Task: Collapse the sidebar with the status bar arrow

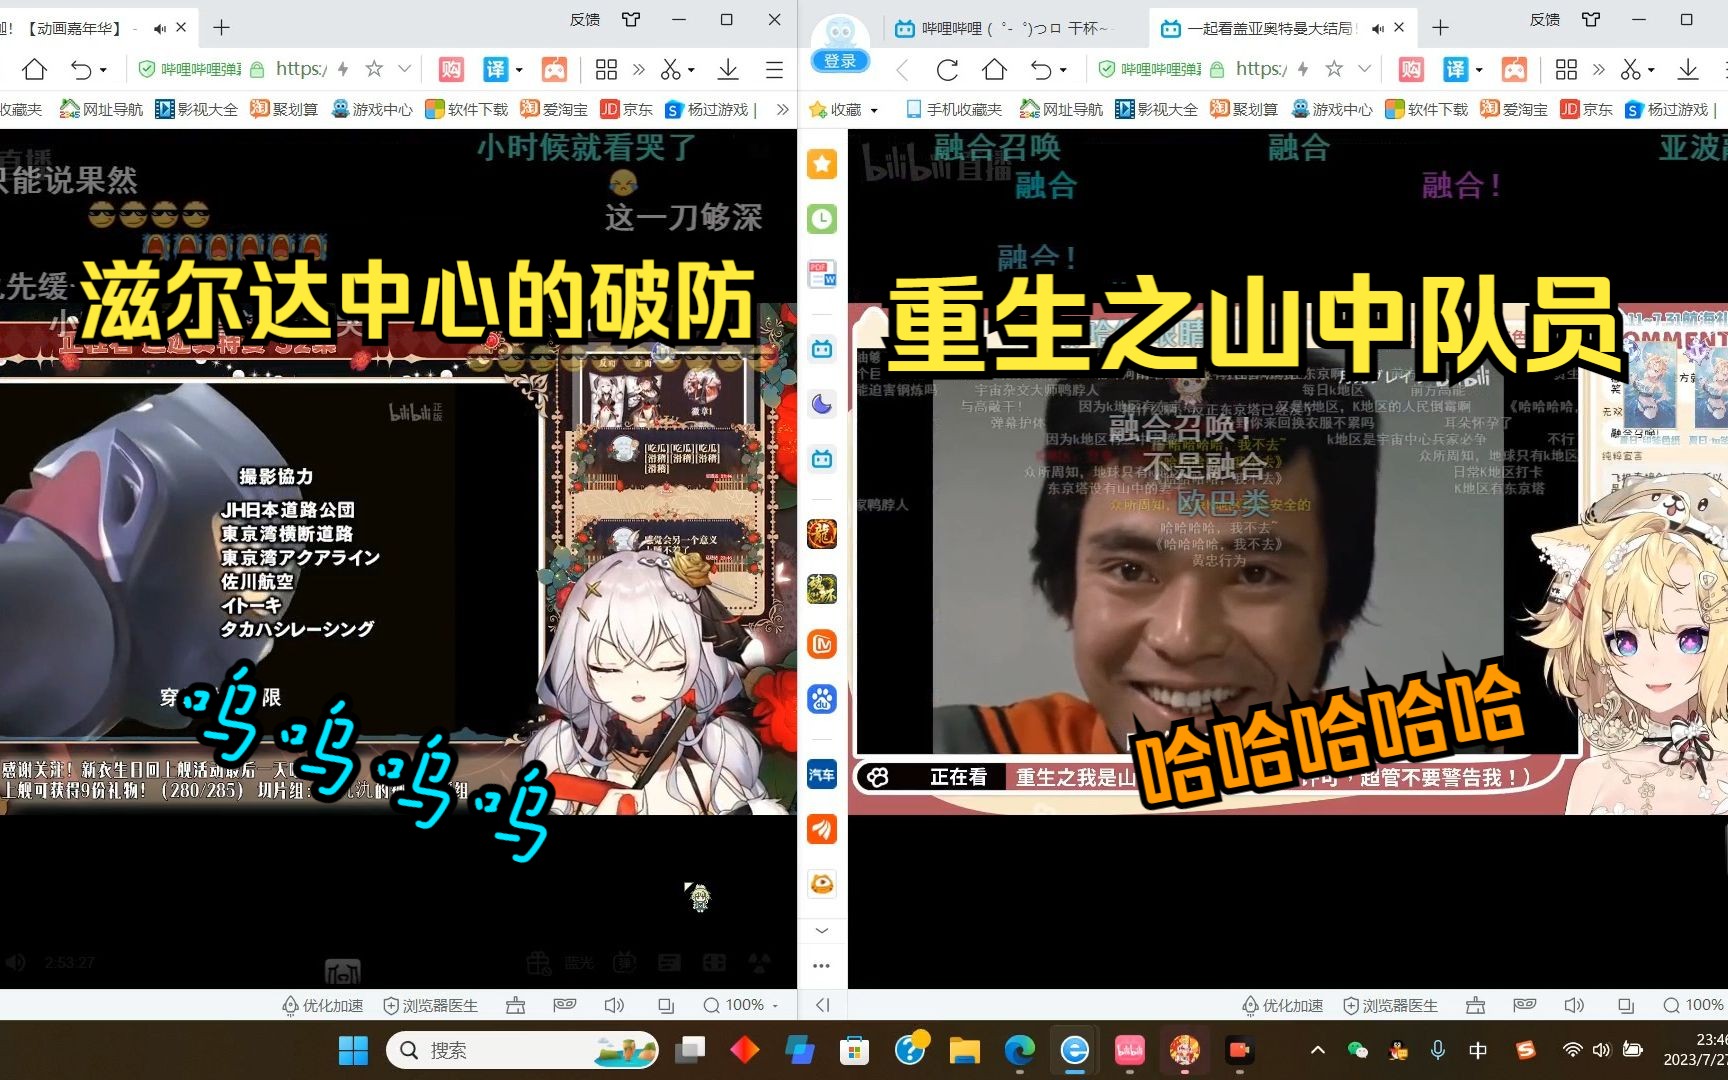Action: pyautogui.click(x=823, y=1005)
